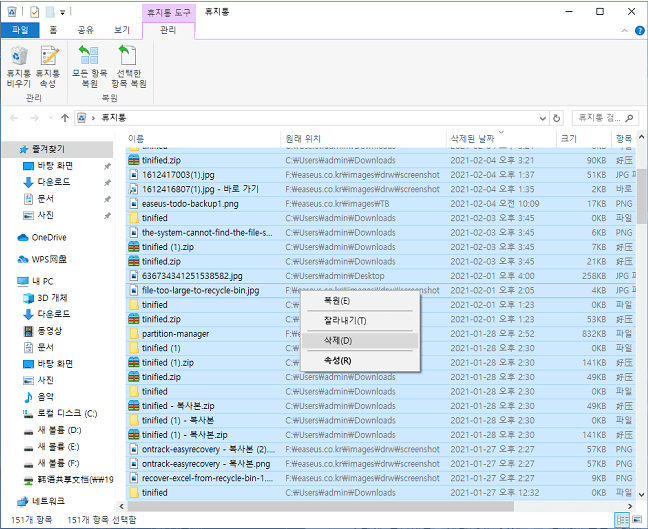Expand the address bar history dropdown
This screenshot has width=648, height=529.
pyautogui.click(x=543, y=119)
